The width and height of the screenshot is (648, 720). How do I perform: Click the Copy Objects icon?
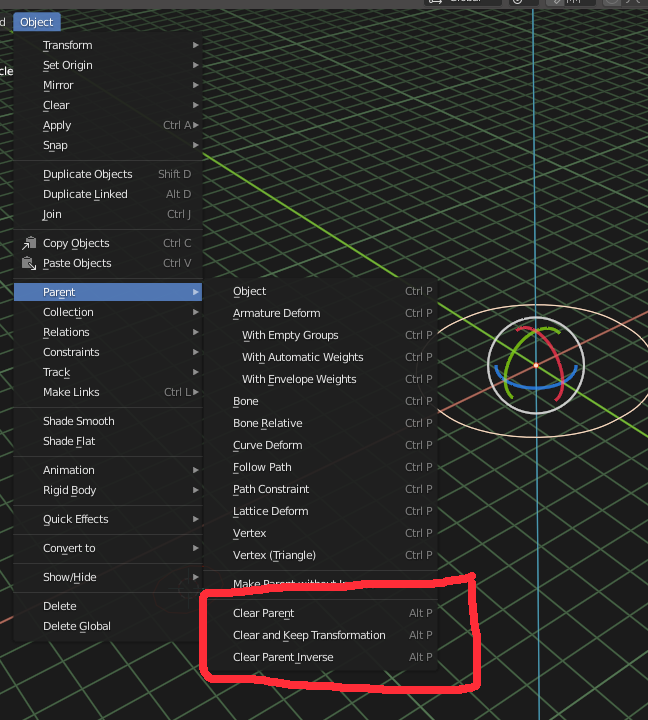pos(29,243)
